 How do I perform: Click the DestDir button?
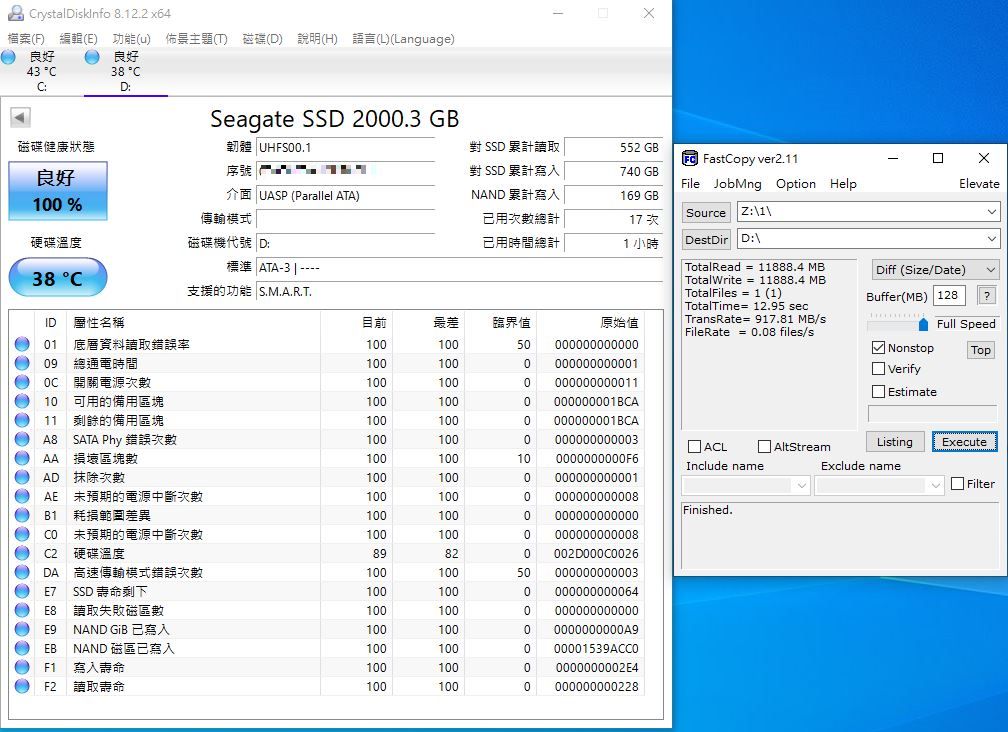point(706,240)
